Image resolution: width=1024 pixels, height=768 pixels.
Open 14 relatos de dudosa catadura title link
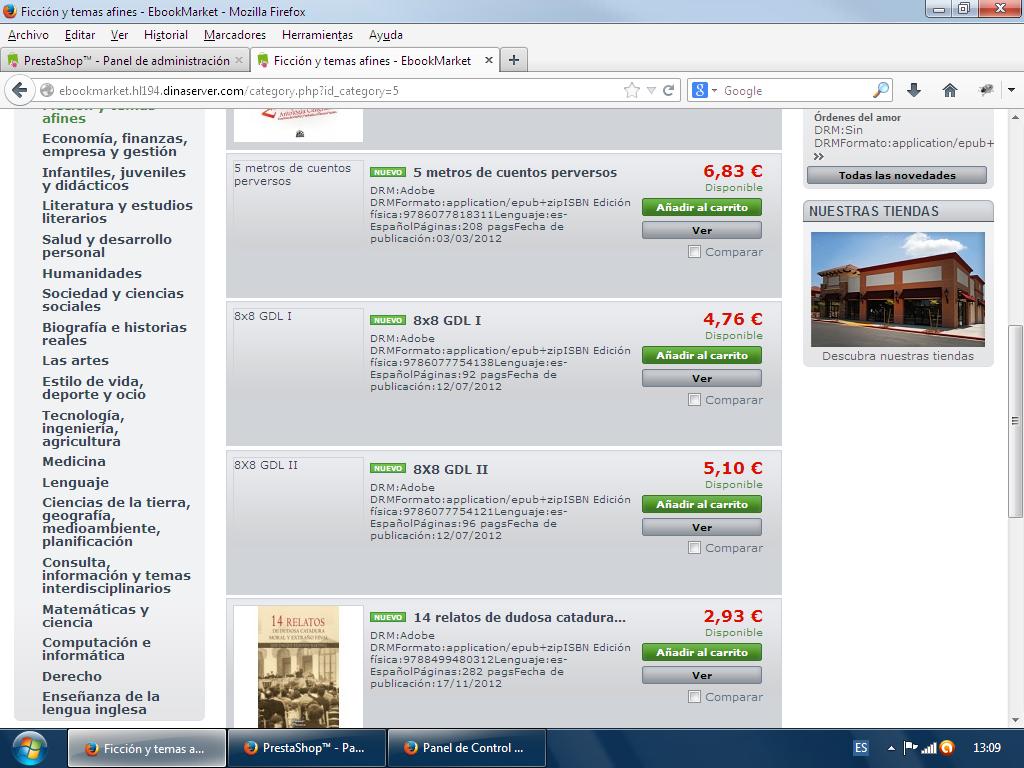click(519, 617)
